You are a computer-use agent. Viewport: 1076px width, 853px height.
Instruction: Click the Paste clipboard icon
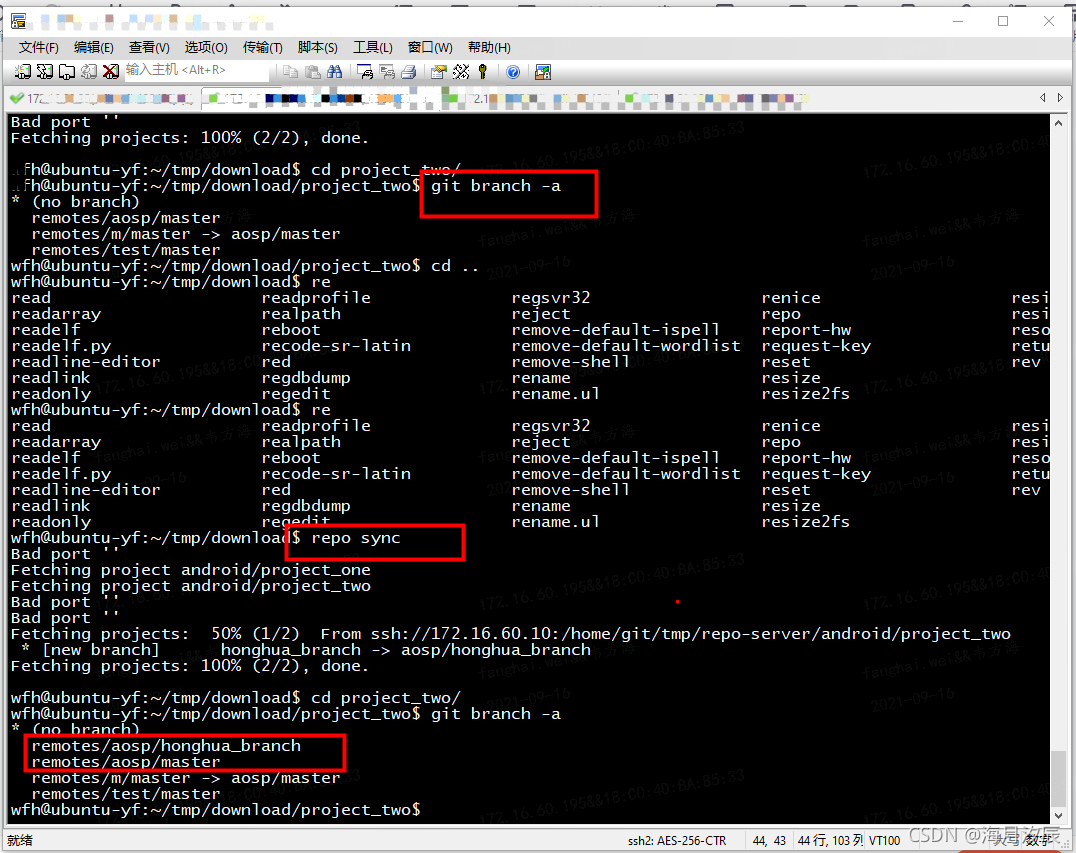tap(312, 71)
